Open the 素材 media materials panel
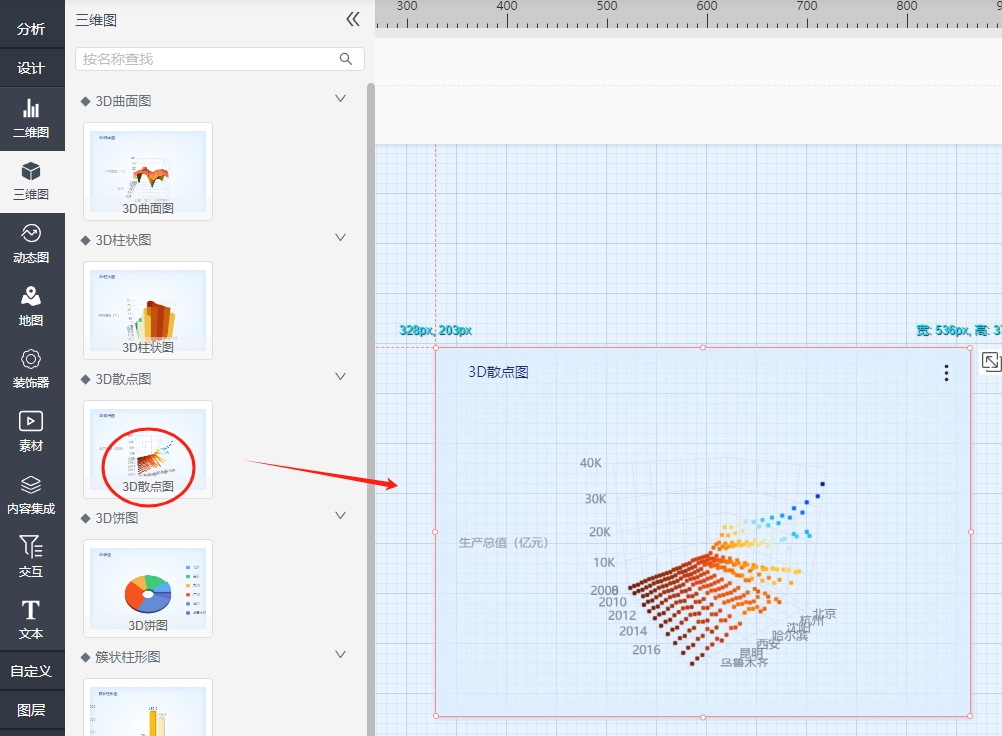The image size is (1002, 736). point(31,432)
